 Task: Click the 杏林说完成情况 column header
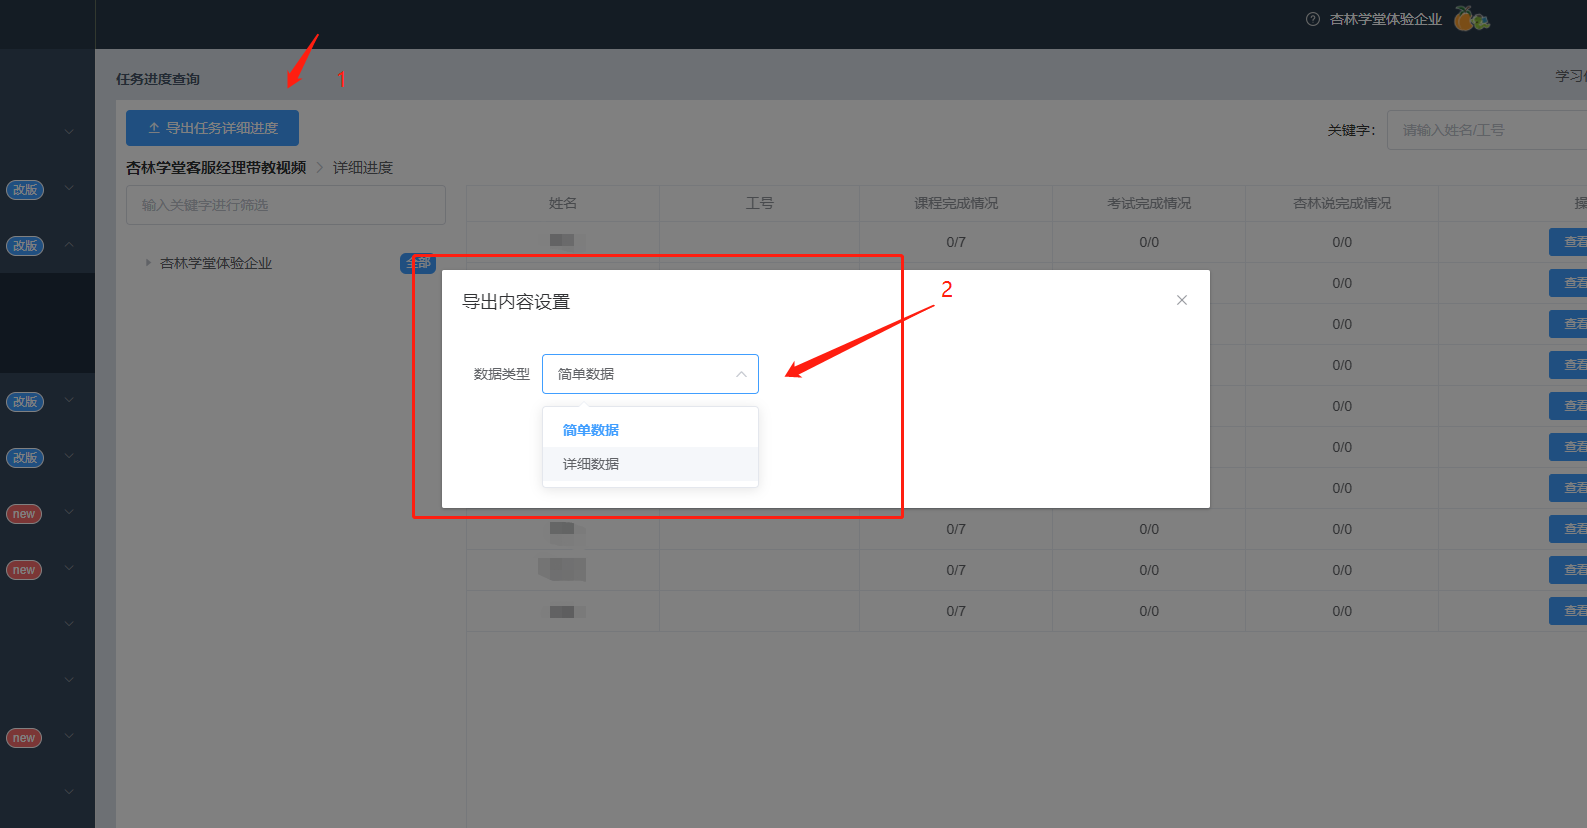[1342, 203]
